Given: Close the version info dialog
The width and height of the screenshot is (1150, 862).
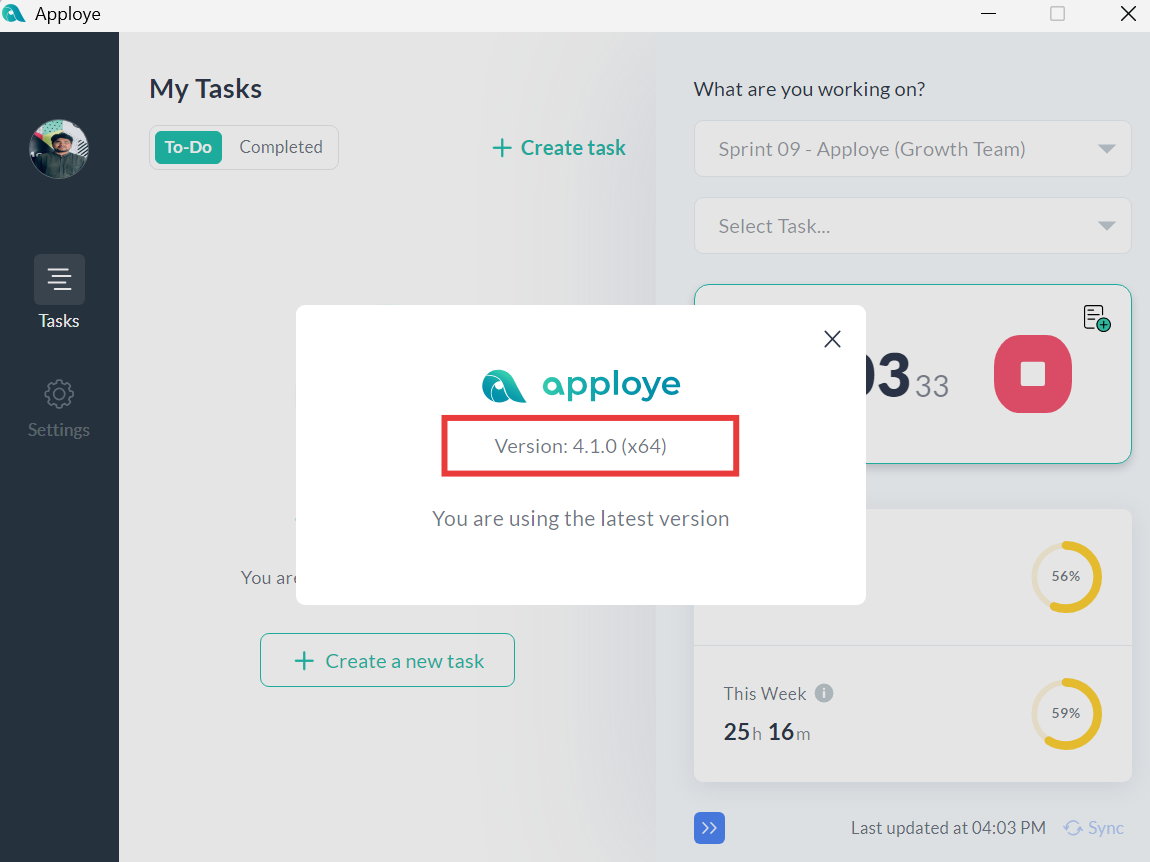Looking at the screenshot, I should click(x=832, y=339).
